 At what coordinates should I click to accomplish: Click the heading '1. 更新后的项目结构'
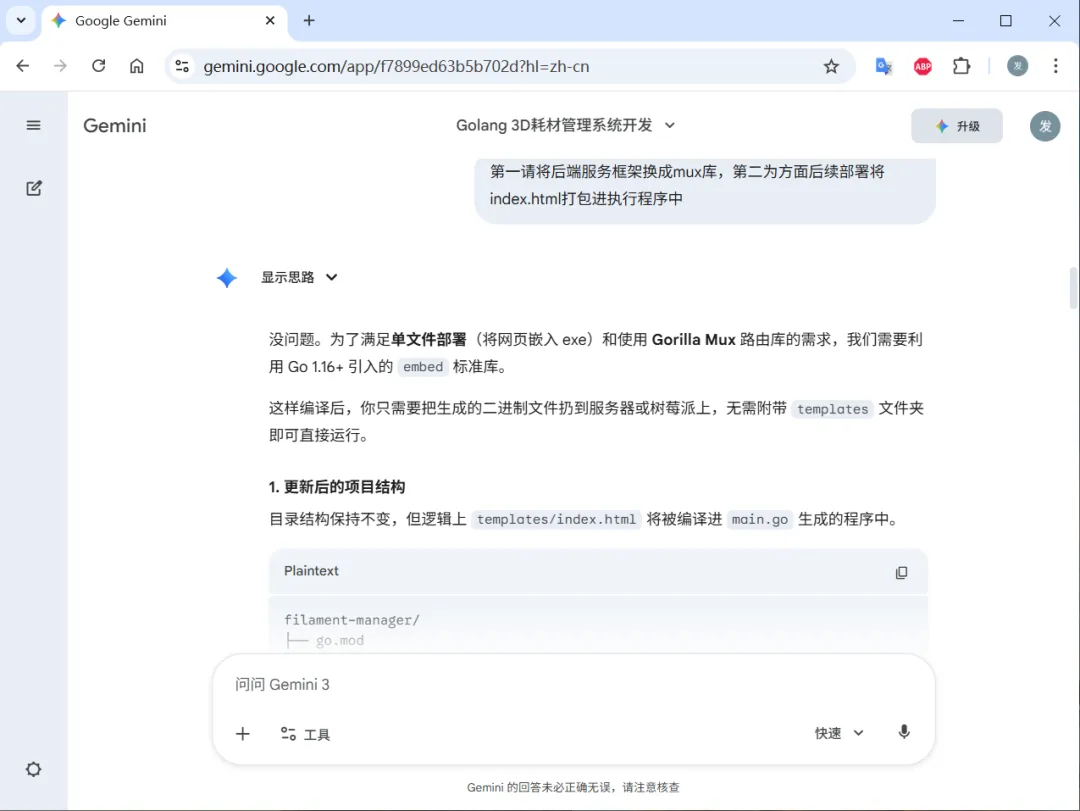tap(337, 486)
